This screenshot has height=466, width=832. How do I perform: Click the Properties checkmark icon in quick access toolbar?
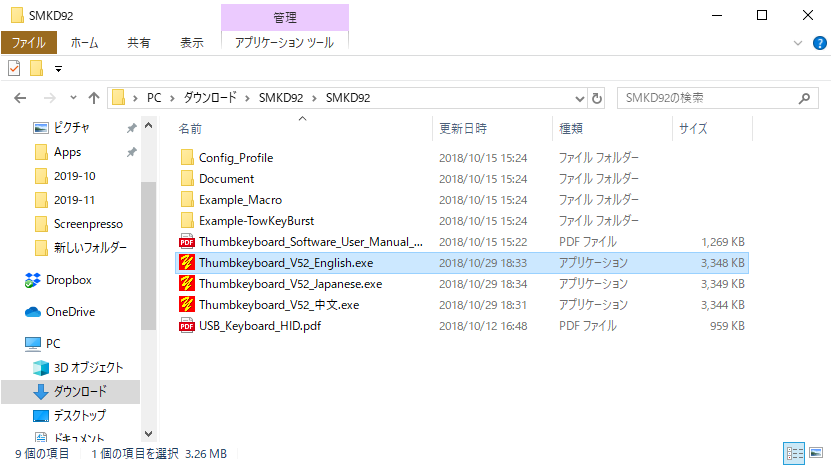point(14,68)
